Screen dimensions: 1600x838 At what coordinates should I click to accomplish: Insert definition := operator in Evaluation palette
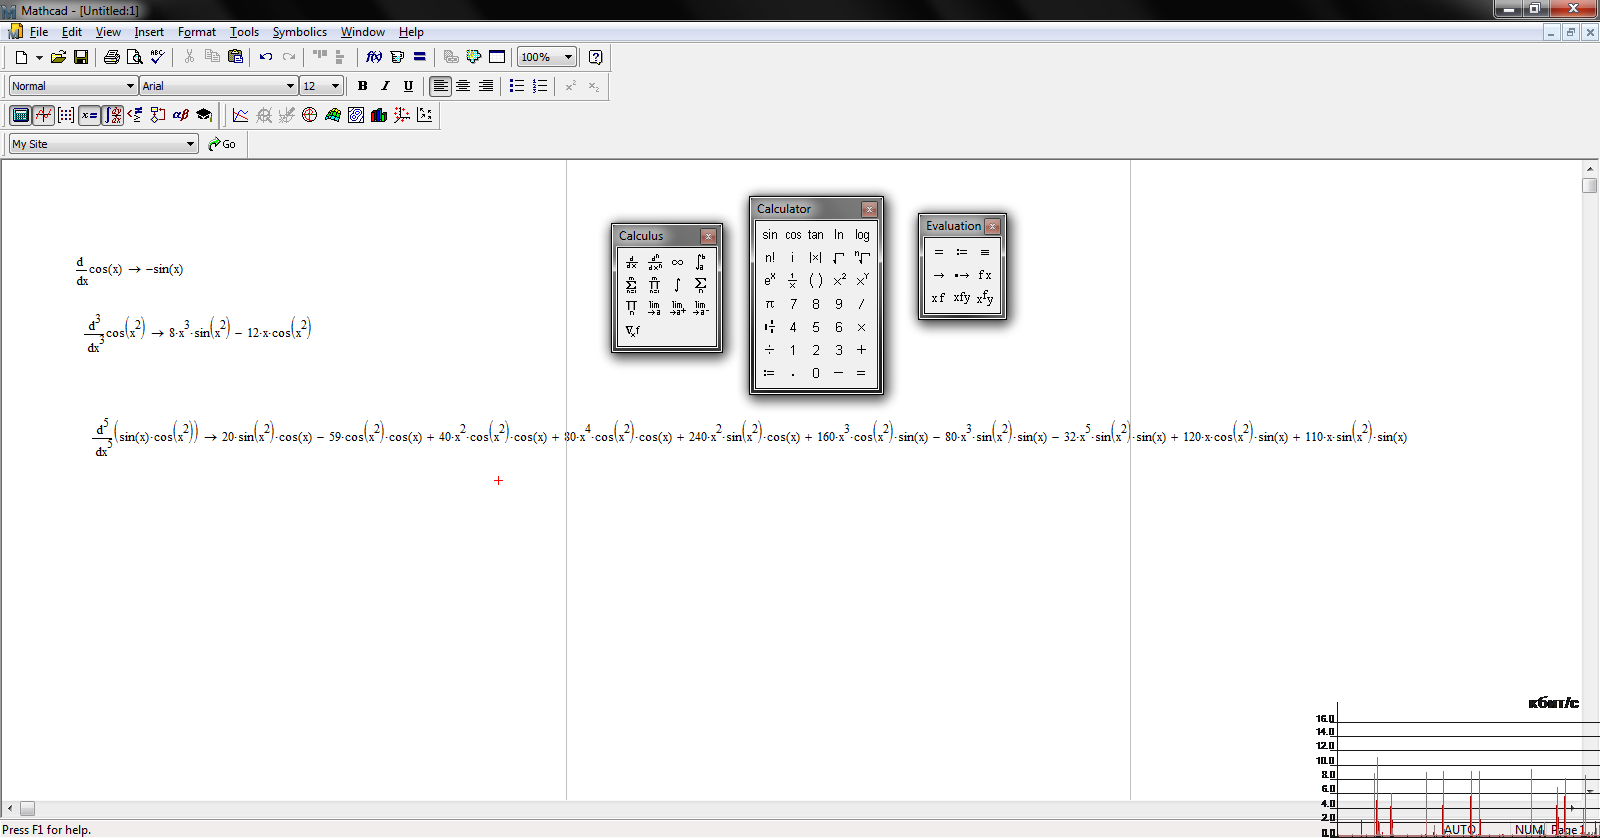[x=962, y=252]
